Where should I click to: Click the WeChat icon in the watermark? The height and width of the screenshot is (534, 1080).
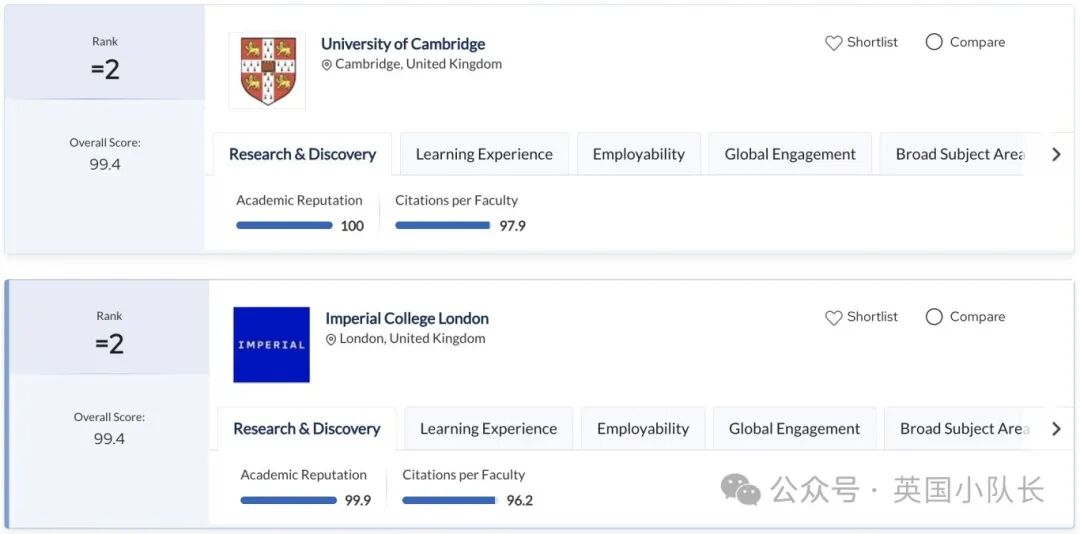pos(741,490)
